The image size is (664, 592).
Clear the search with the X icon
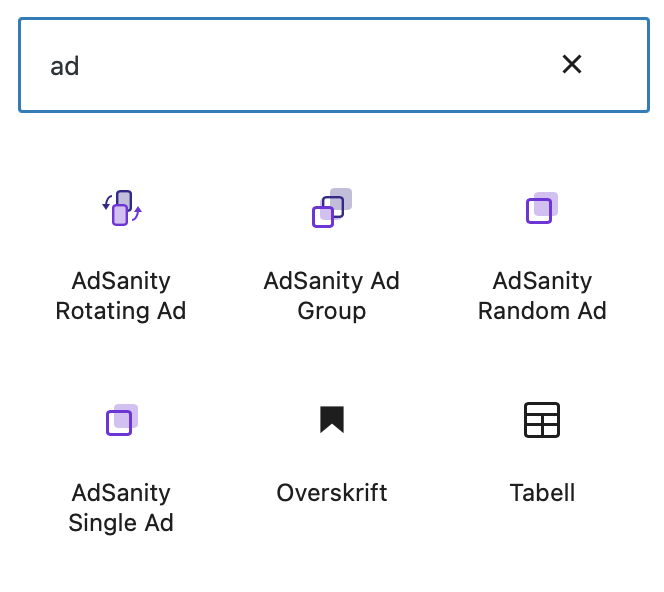click(572, 65)
